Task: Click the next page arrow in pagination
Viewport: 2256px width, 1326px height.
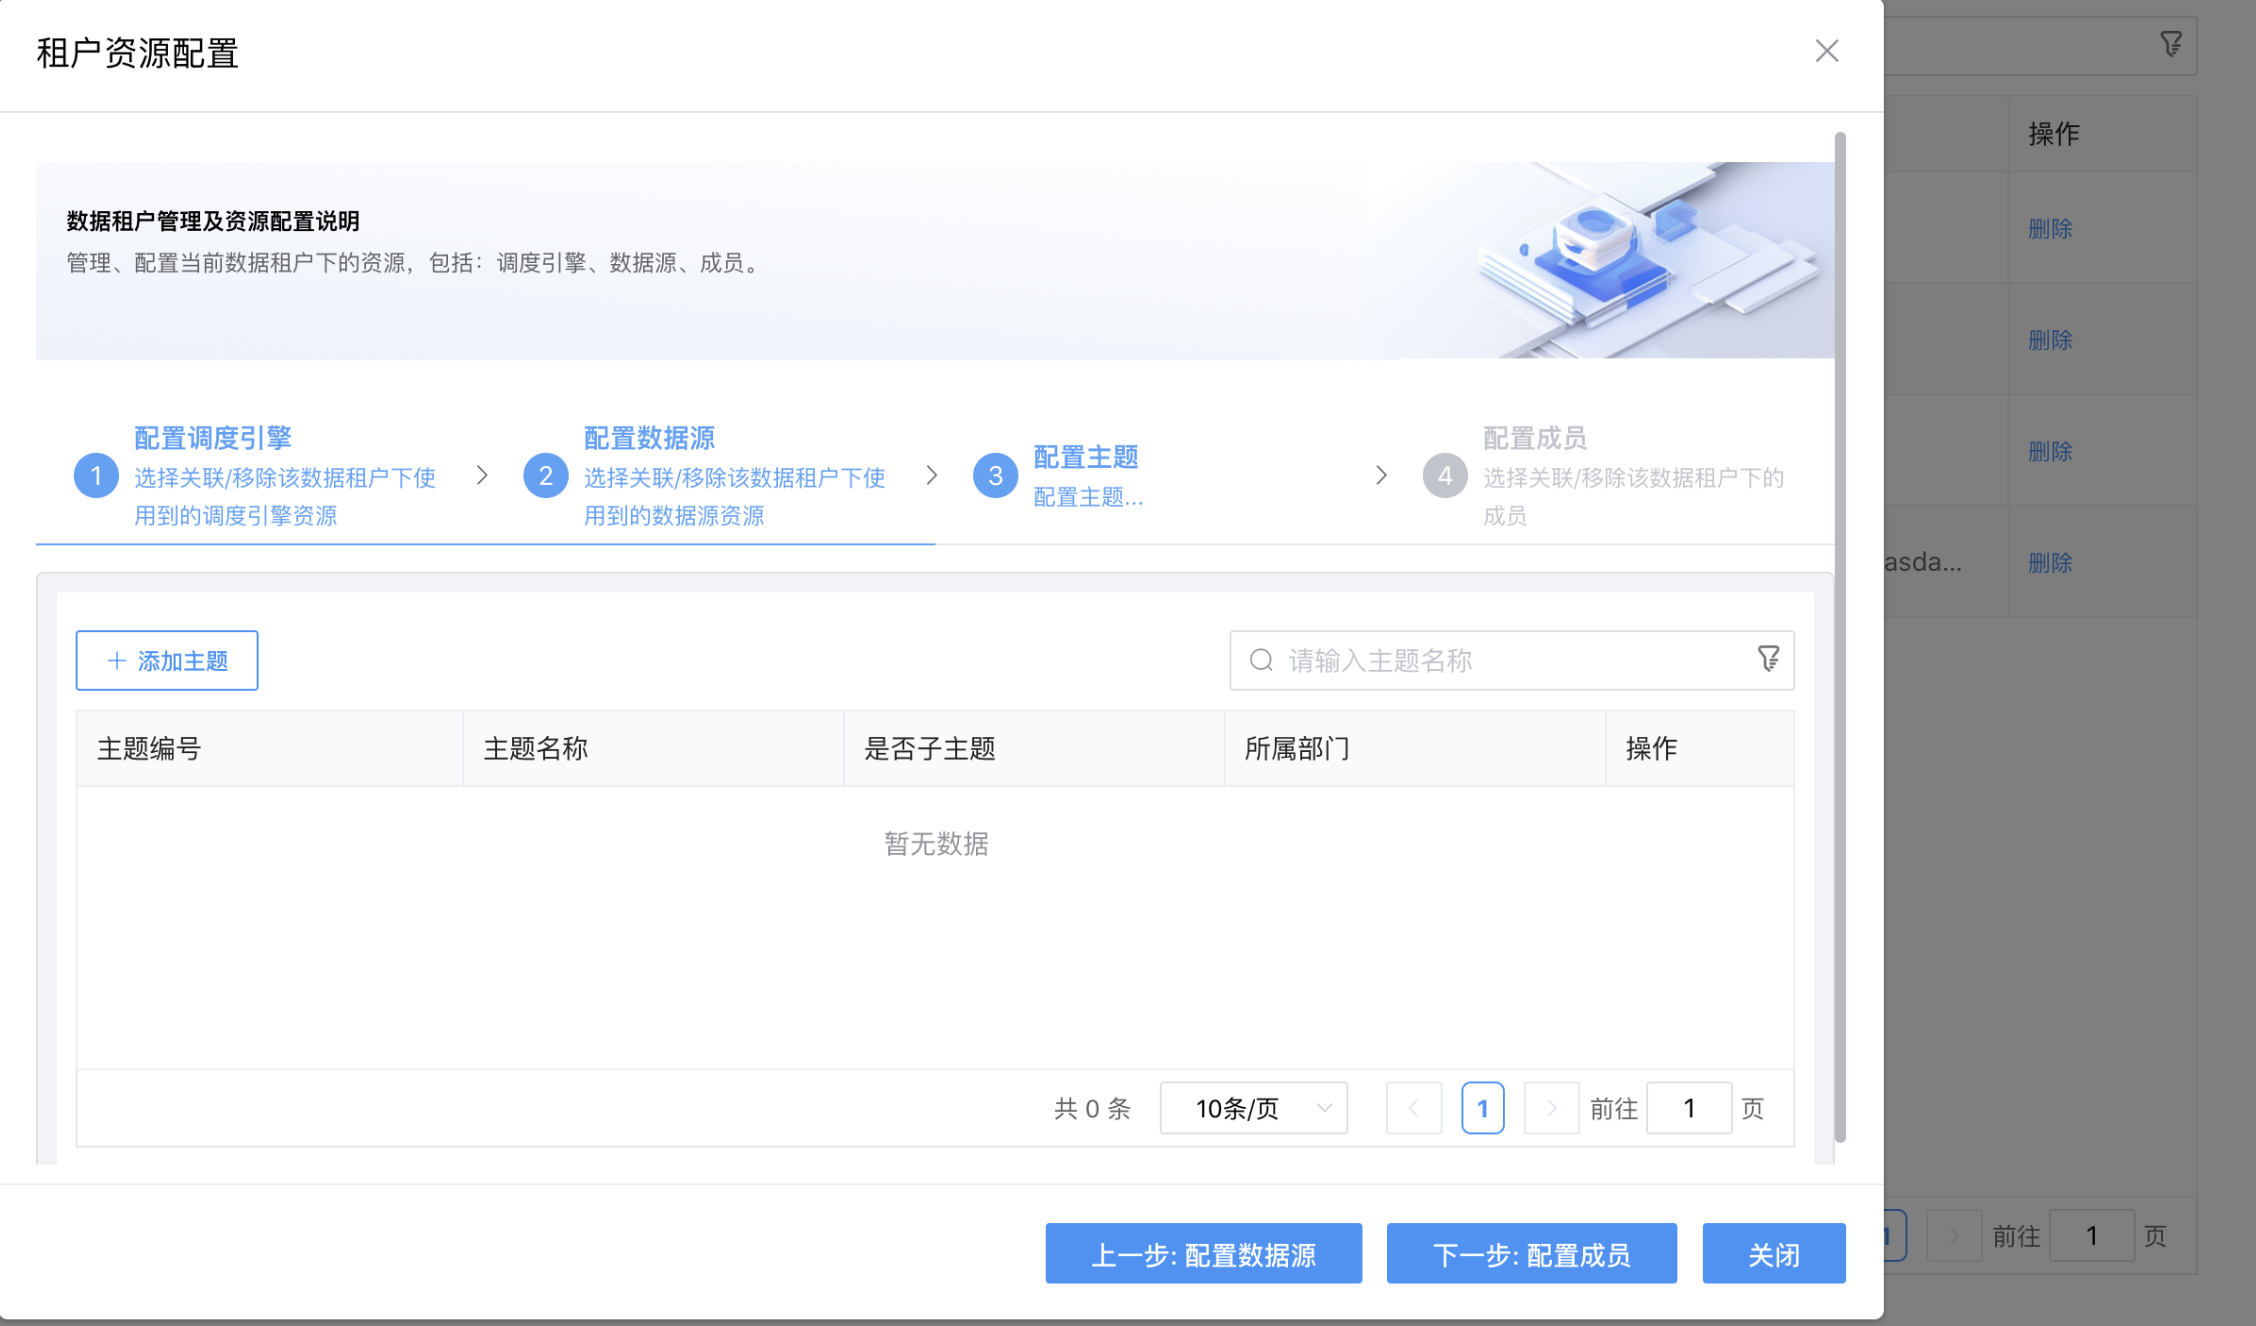Action: click(1551, 1108)
